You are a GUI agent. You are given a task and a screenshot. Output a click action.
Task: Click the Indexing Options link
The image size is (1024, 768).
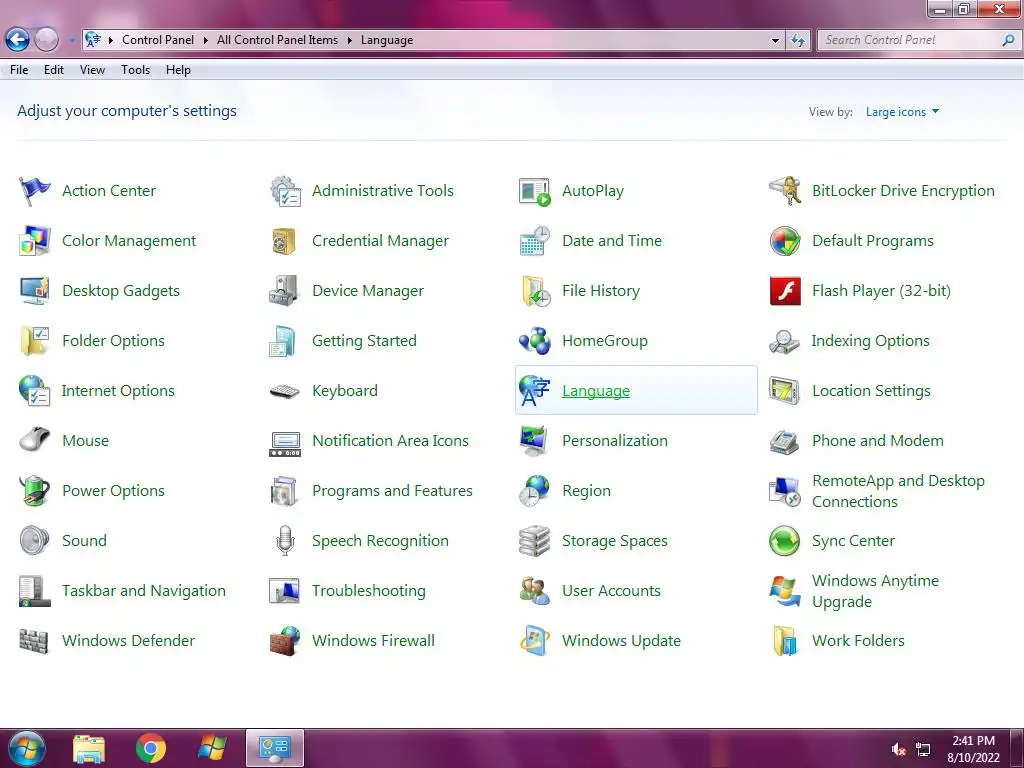click(870, 341)
